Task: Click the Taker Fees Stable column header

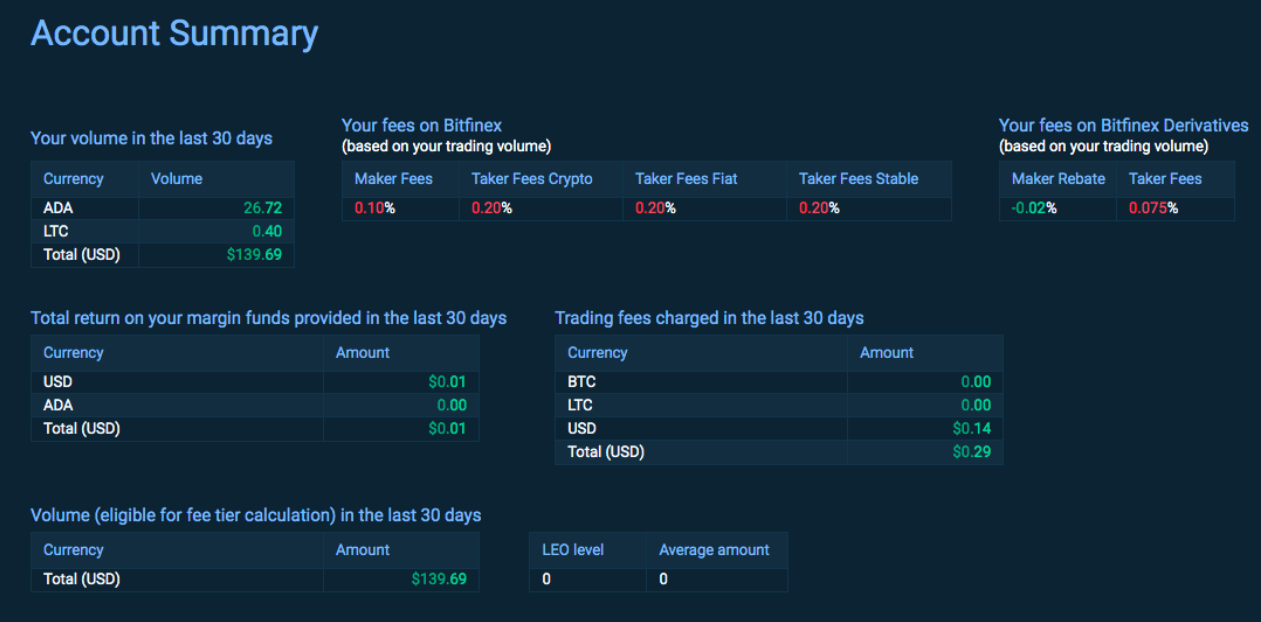Action: pyautogui.click(x=858, y=179)
